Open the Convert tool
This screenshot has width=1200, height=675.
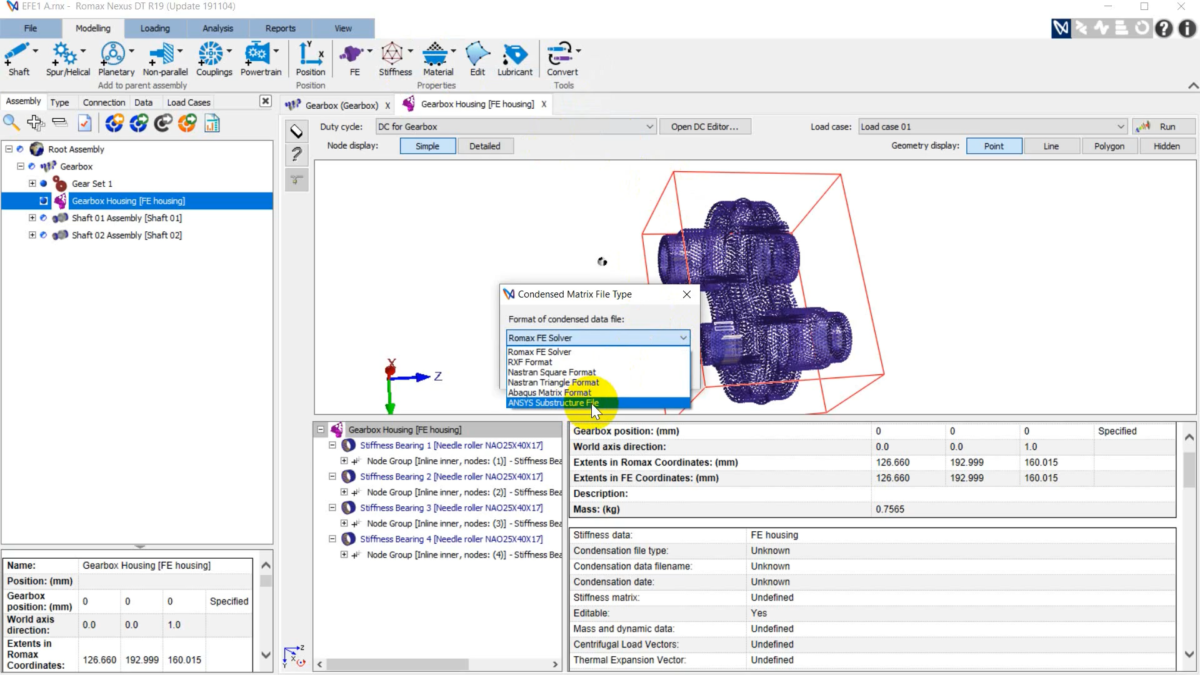coord(562,59)
